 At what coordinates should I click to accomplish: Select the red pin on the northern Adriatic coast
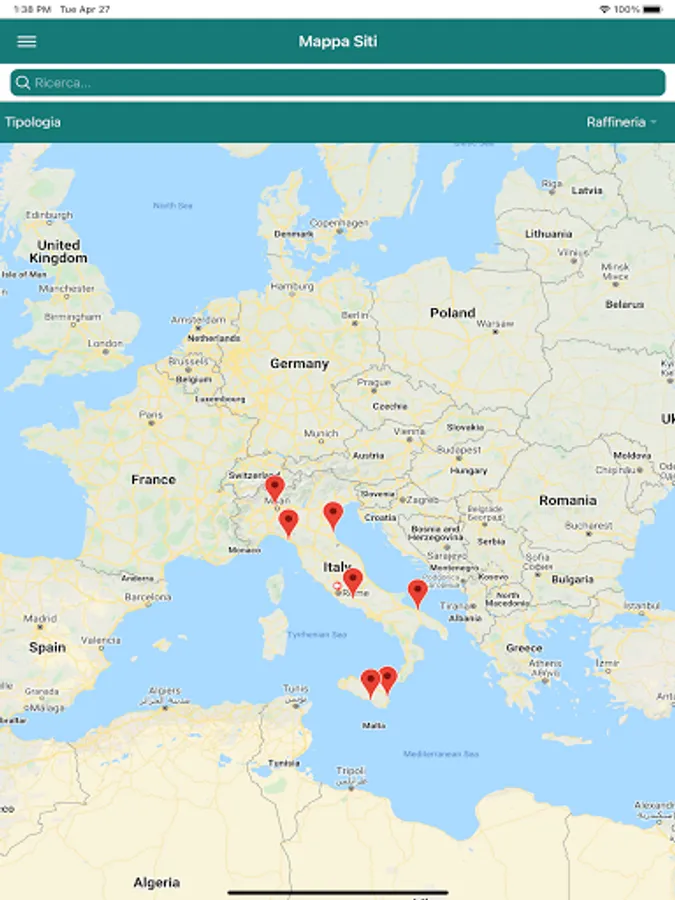333,515
